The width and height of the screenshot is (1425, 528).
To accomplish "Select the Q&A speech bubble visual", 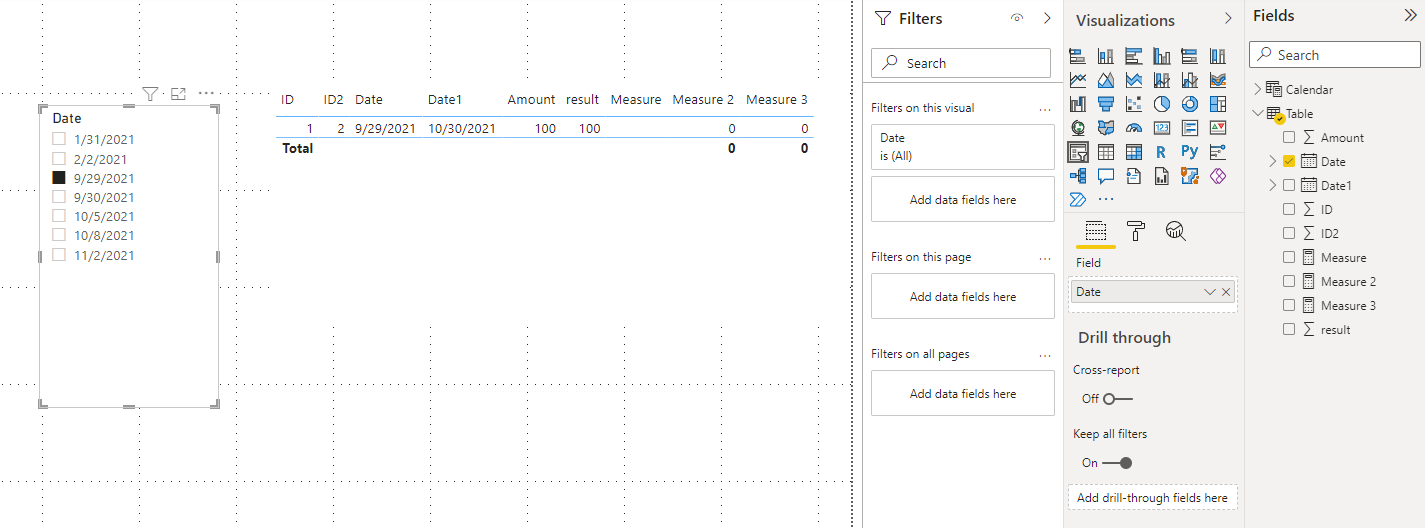I will pos(1106,176).
